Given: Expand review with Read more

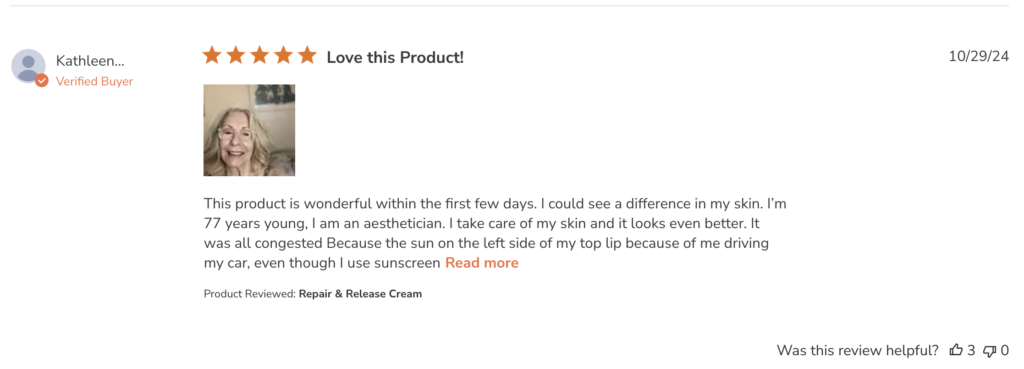Looking at the screenshot, I should 482,263.
